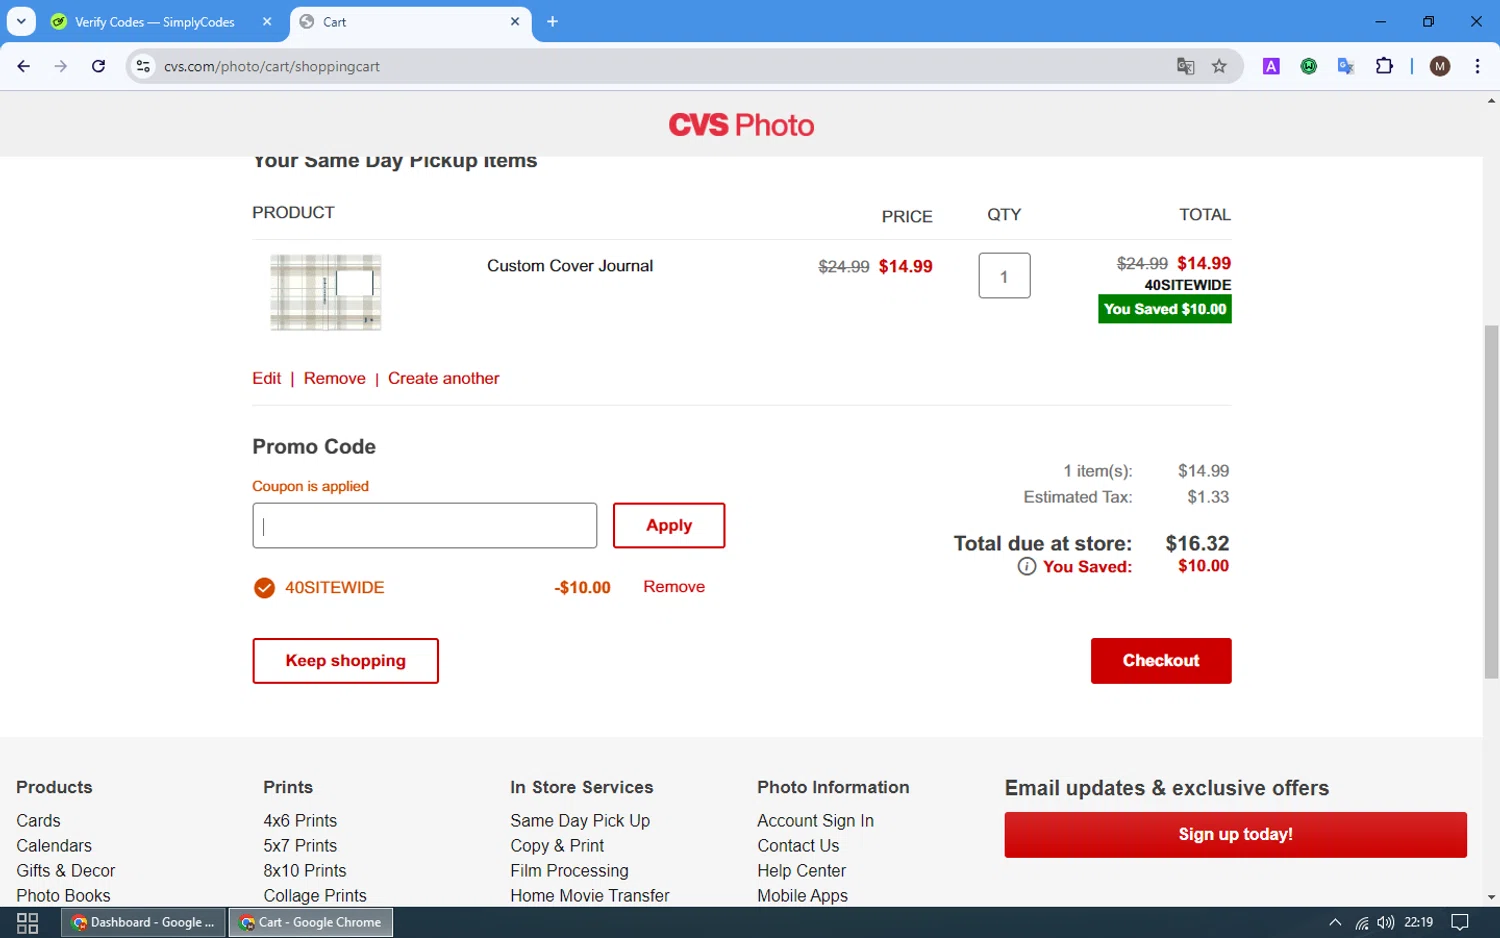The image size is (1500, 938).
Task: Remove the Custom Cover Journal from cart
Action: [x=335, y=378]
